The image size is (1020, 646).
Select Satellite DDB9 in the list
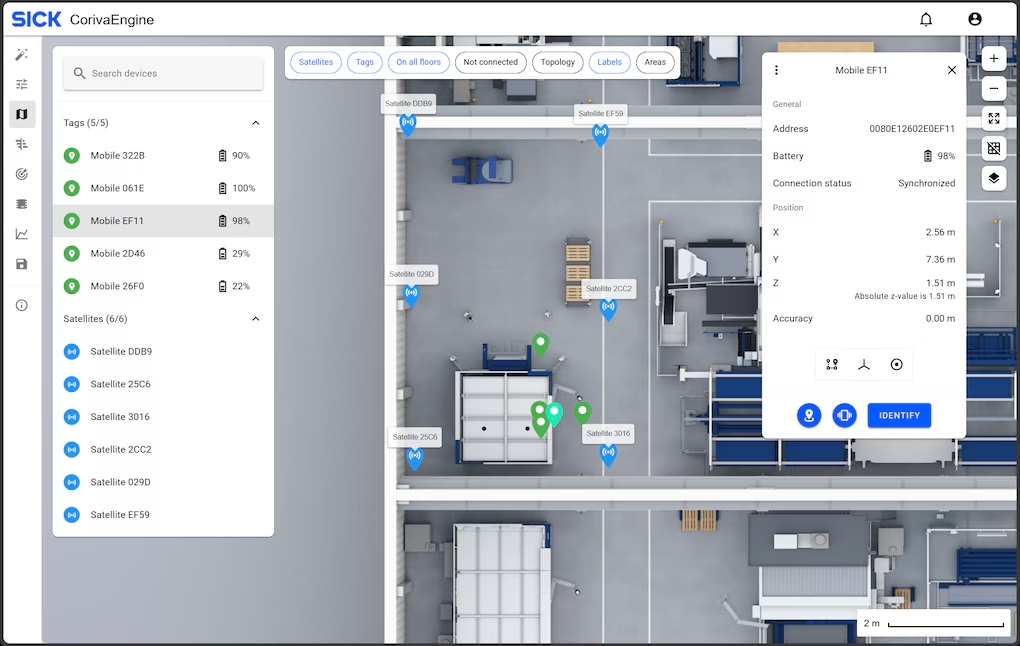pyautogui.click(x=163, y=351)
